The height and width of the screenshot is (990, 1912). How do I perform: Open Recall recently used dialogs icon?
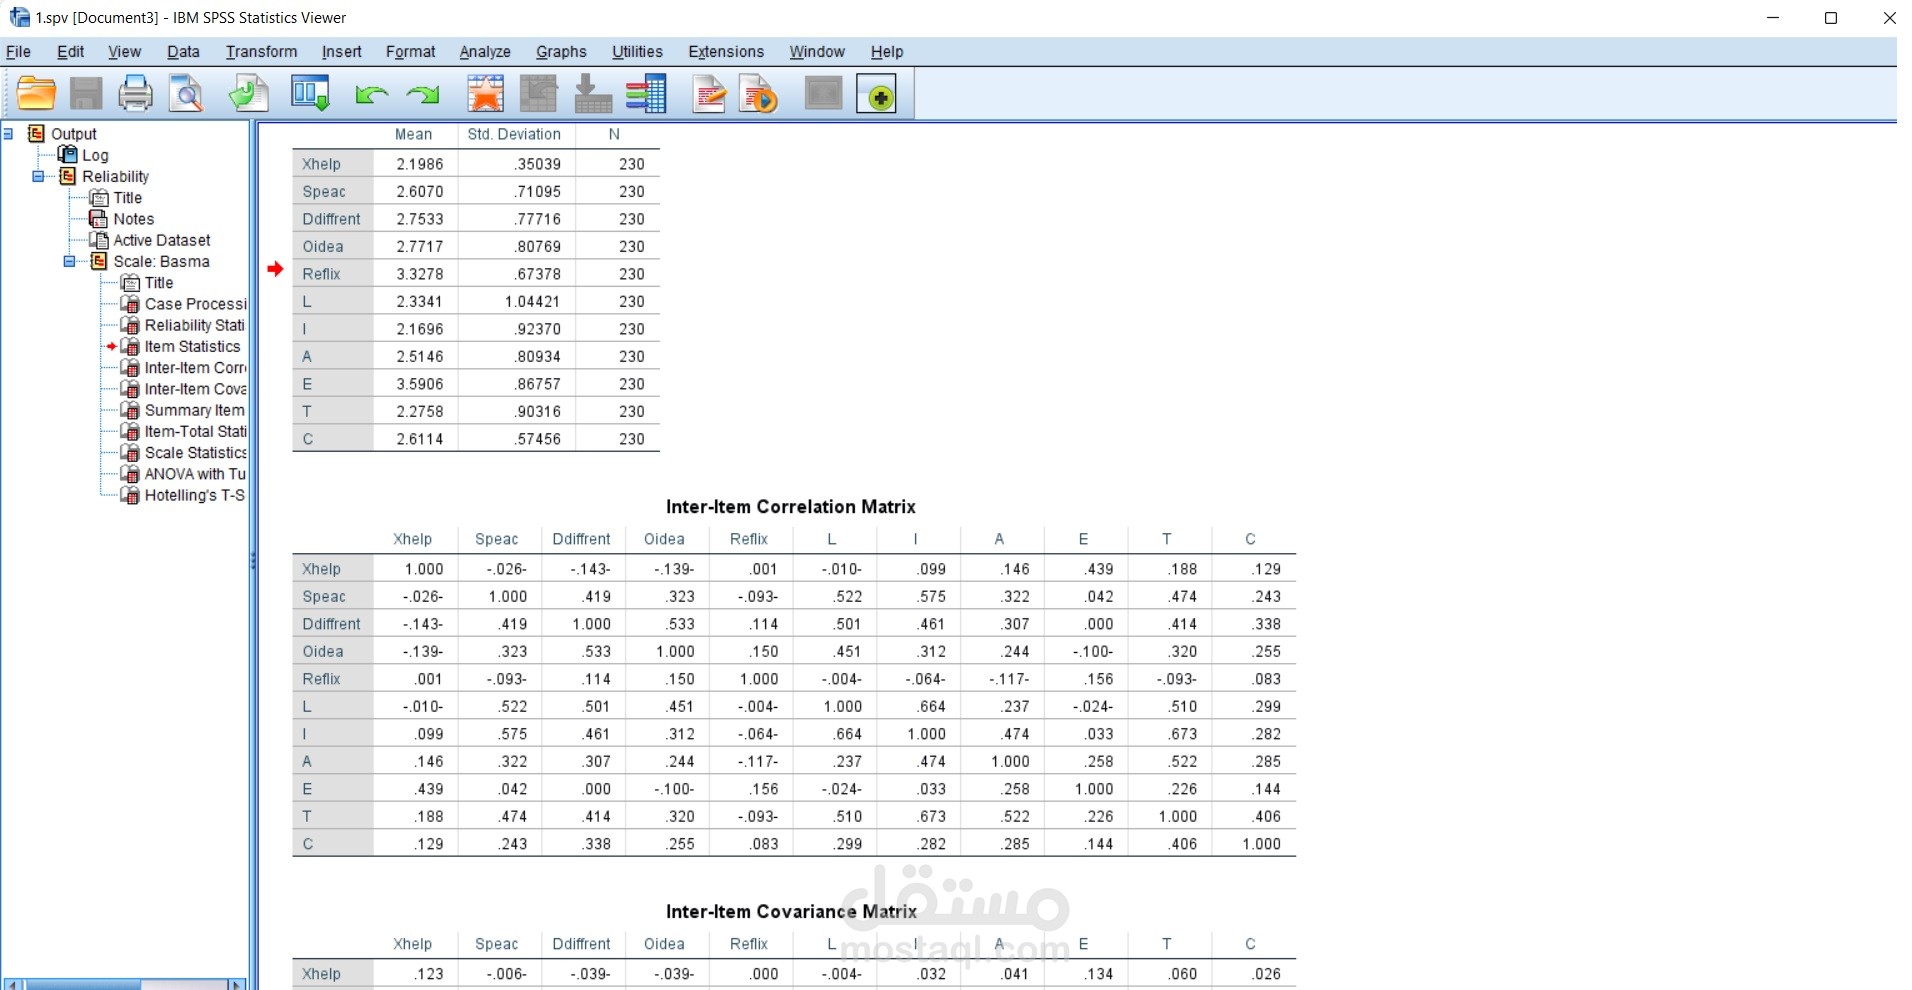[x=310, y=94]
